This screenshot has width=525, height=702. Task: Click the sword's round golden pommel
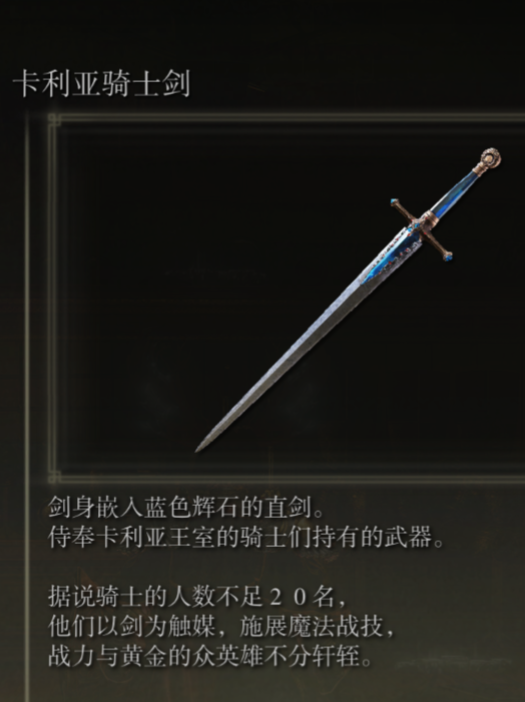pos(490,159)
